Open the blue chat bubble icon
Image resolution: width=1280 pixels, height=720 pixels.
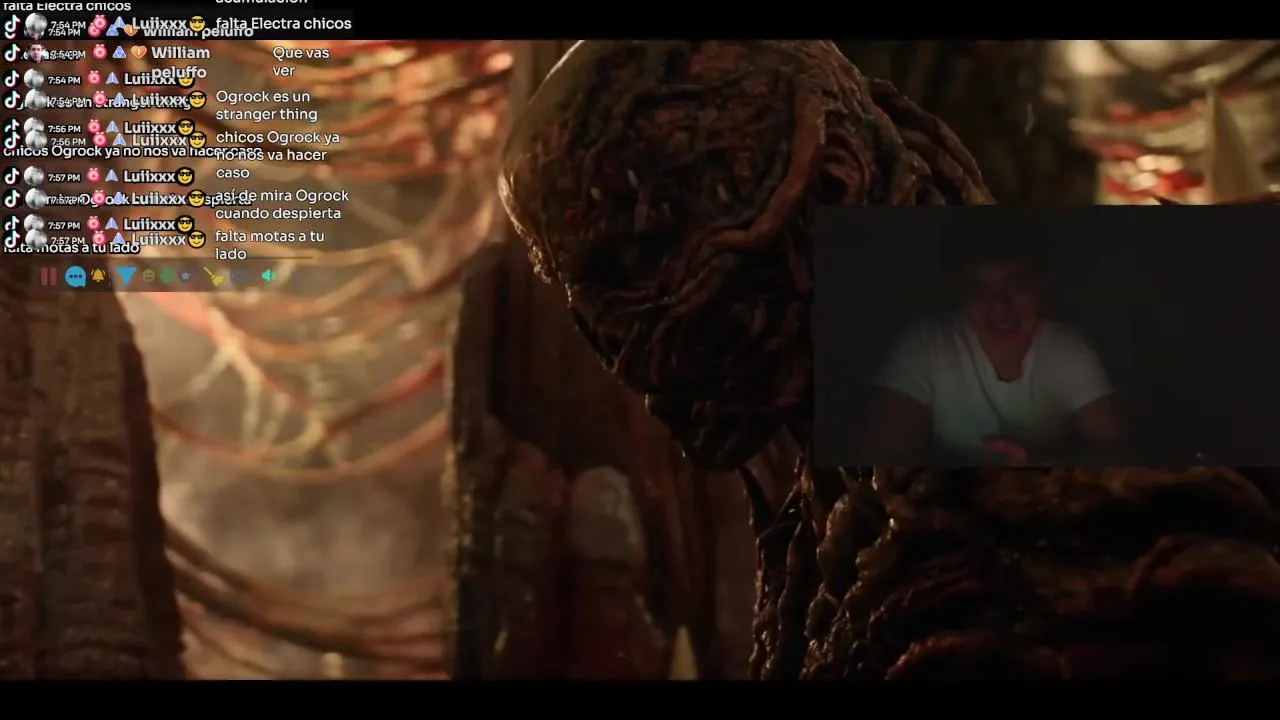(76, 277)
